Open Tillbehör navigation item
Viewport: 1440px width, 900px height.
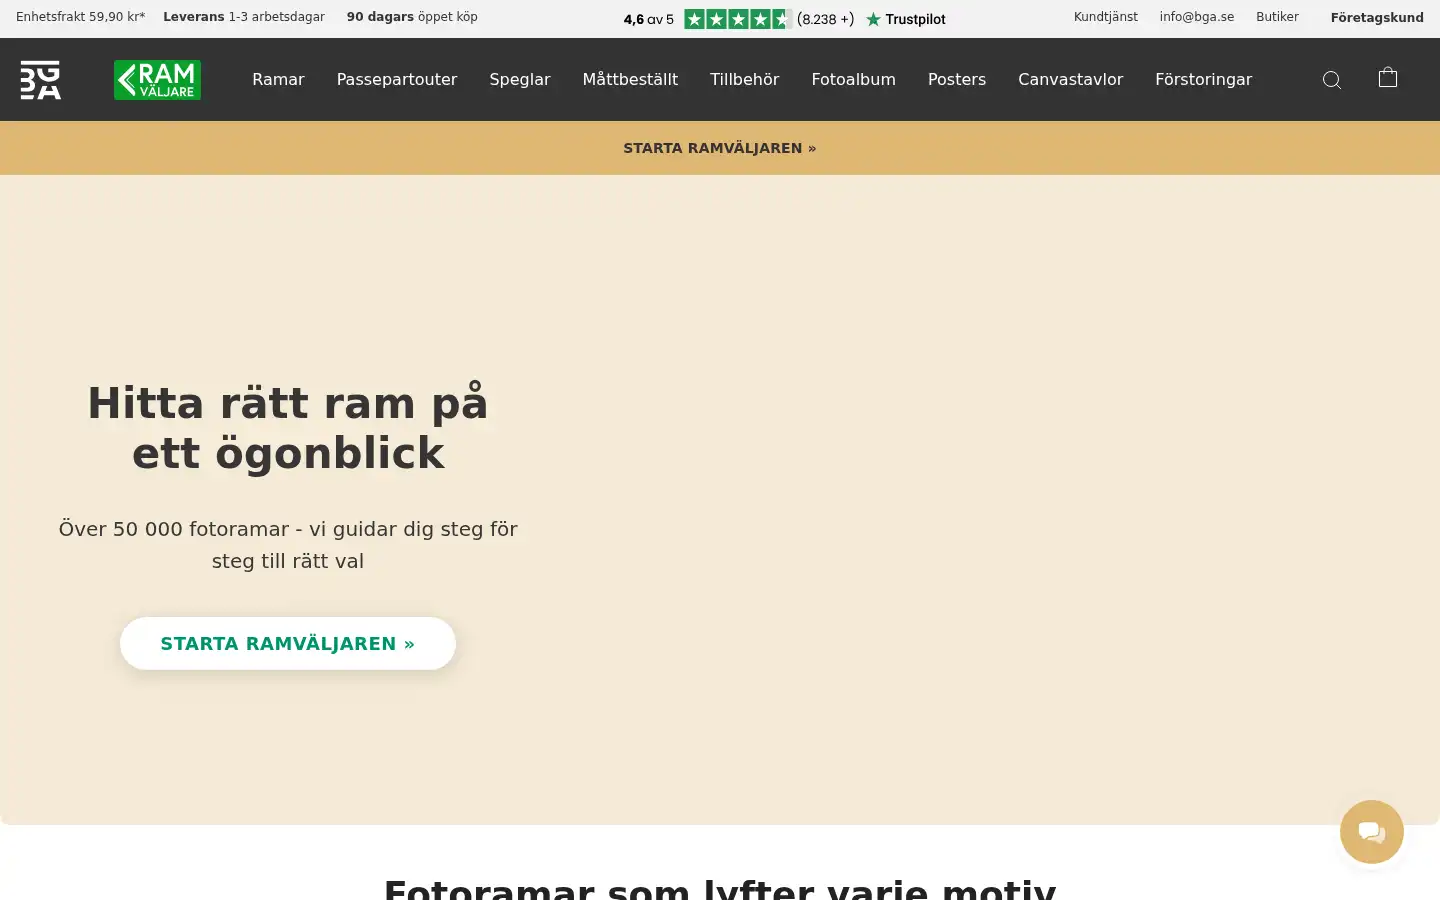[745, 79]
